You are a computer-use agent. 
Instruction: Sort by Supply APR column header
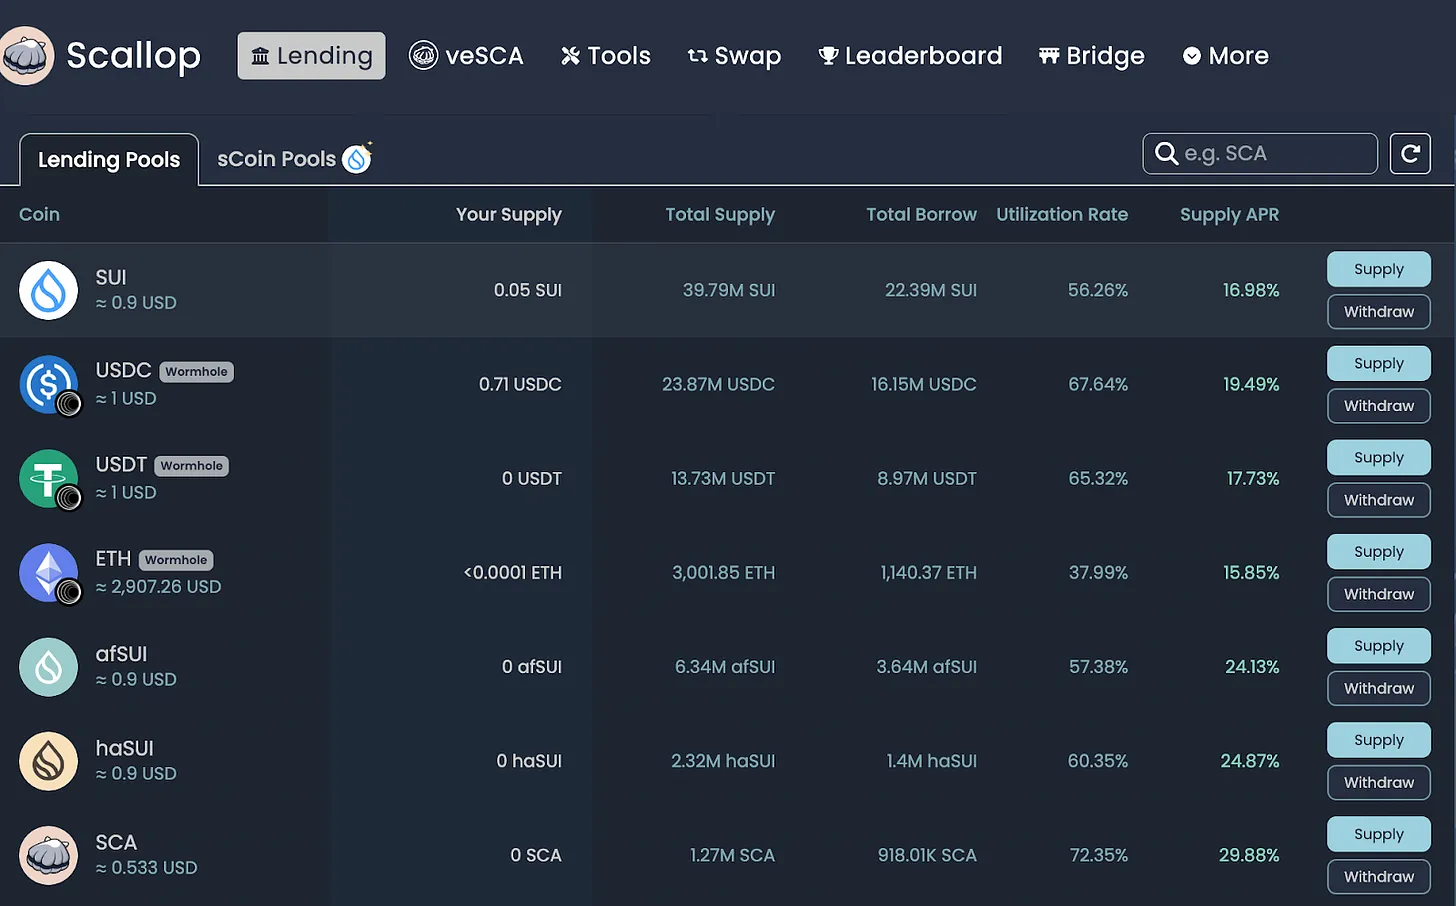pyautogui.click(x=1229, y=214)
